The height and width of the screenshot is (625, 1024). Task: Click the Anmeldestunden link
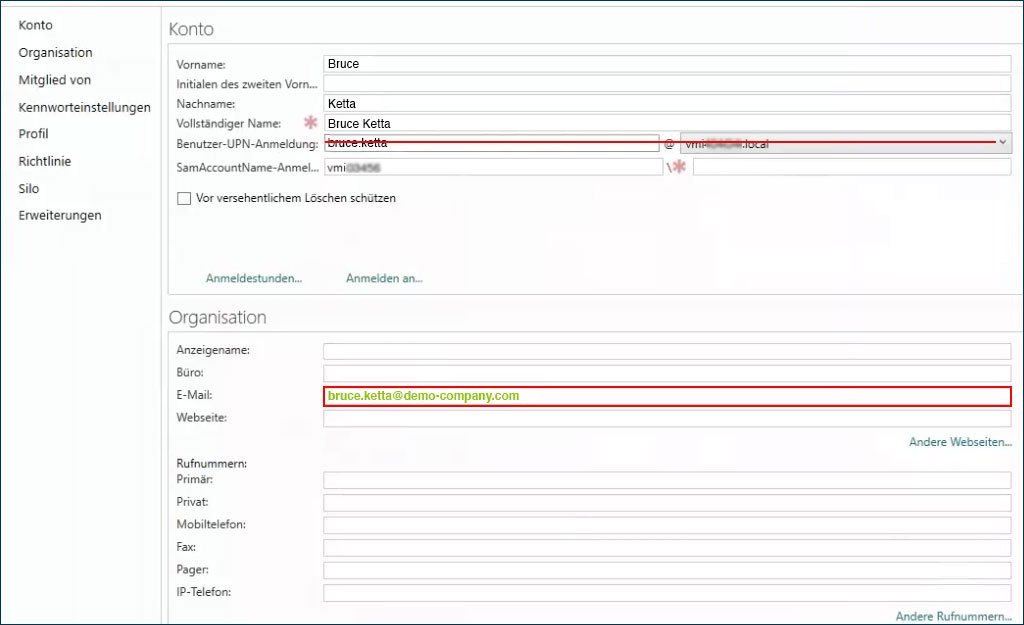click(254, 278)
